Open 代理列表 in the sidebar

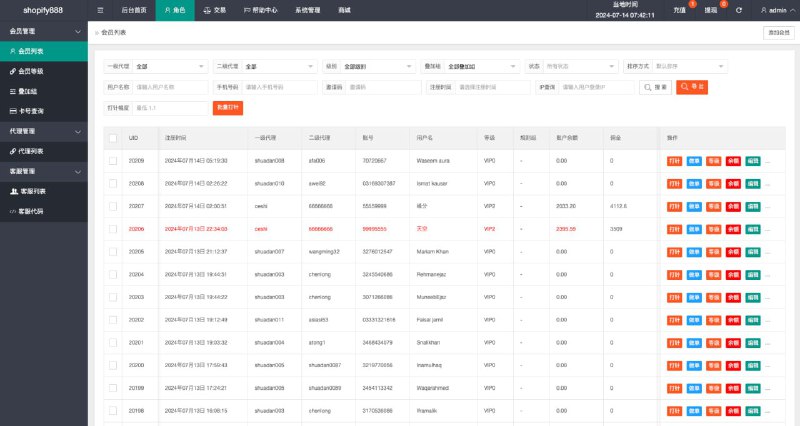[44, 151]
